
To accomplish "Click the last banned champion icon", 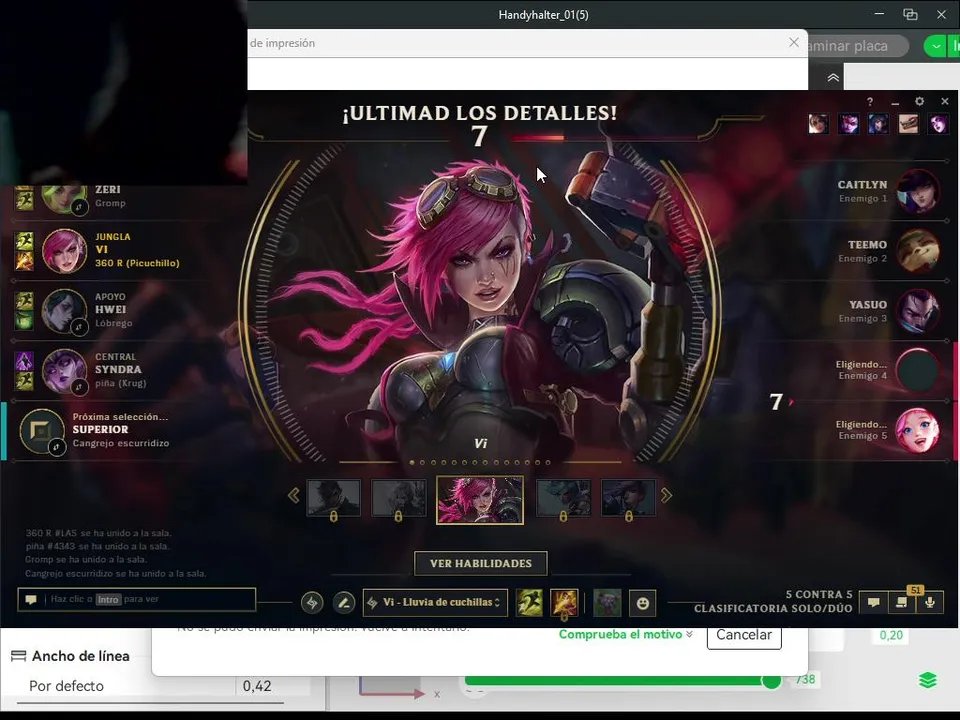I will point(938,124).
